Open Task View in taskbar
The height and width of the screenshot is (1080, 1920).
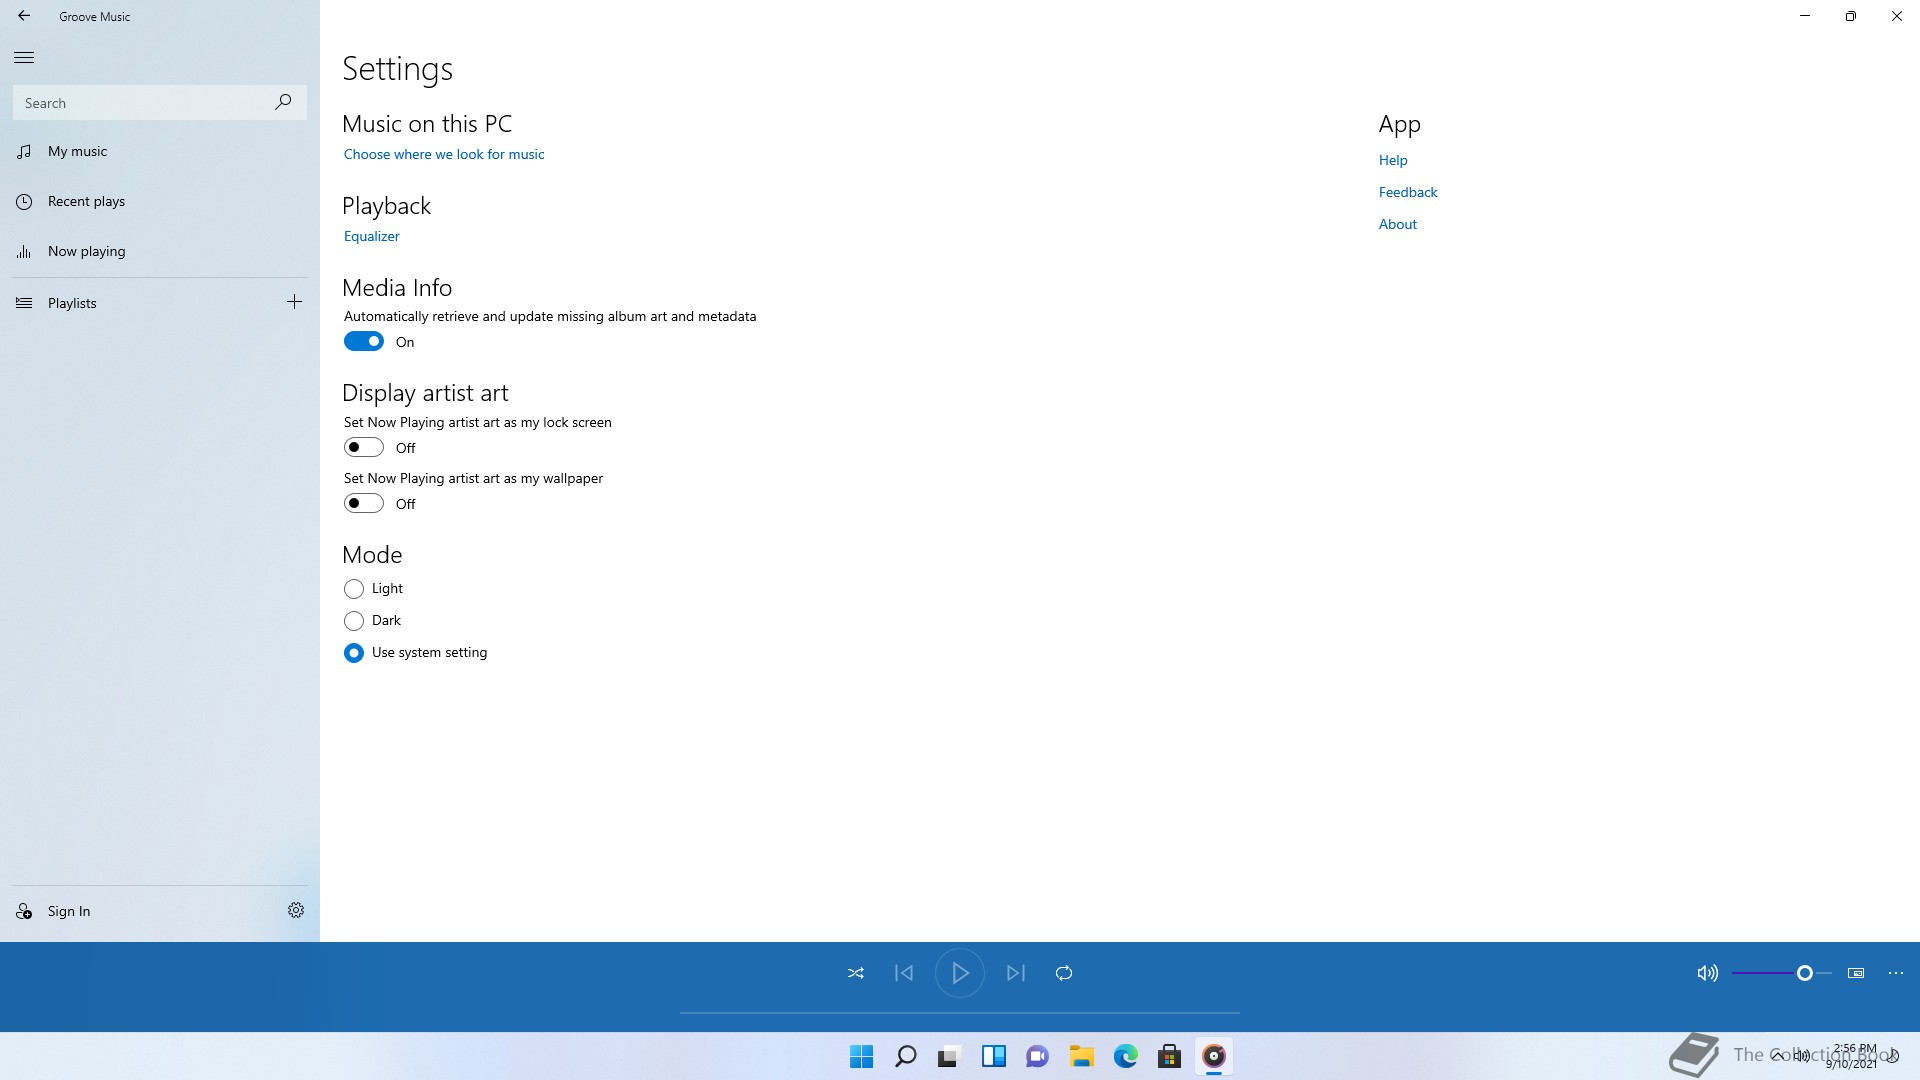(949, 1056)
